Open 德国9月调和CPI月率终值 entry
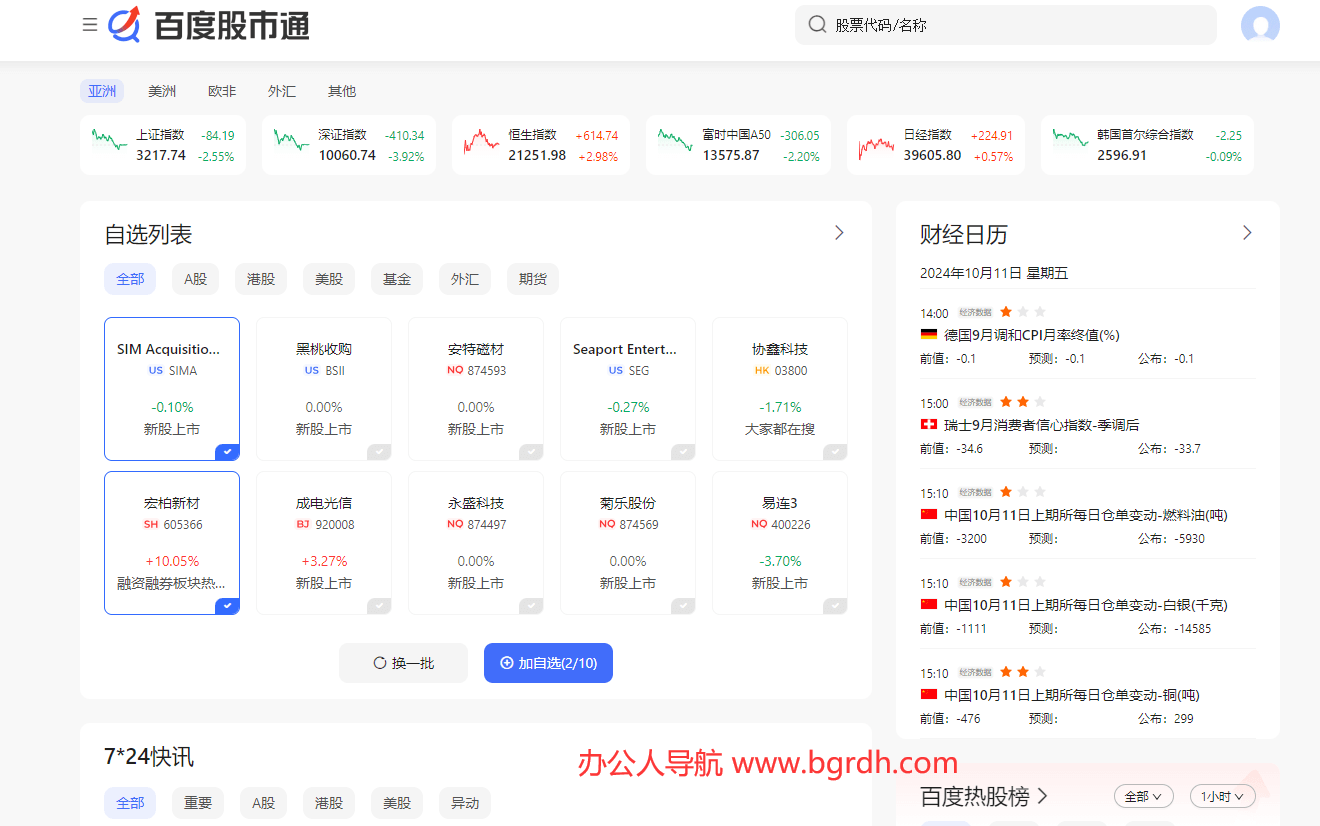 1032,335
